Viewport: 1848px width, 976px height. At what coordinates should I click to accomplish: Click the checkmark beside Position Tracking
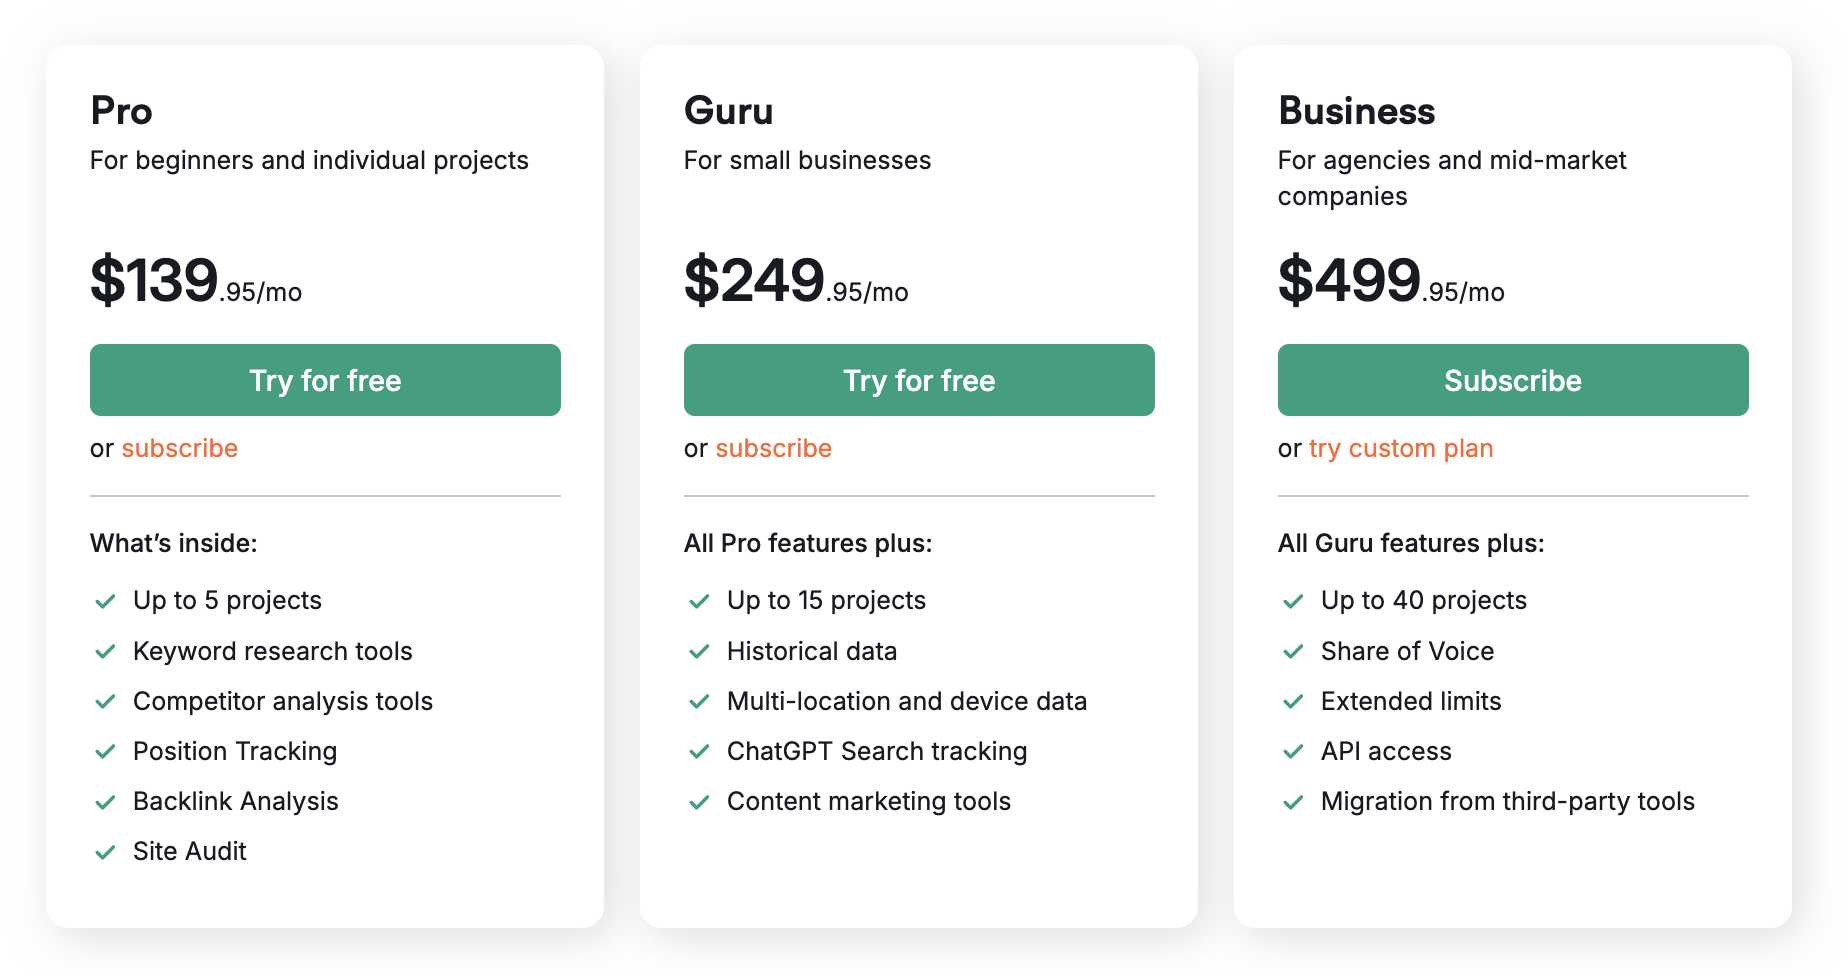click(x=105, y=751)
